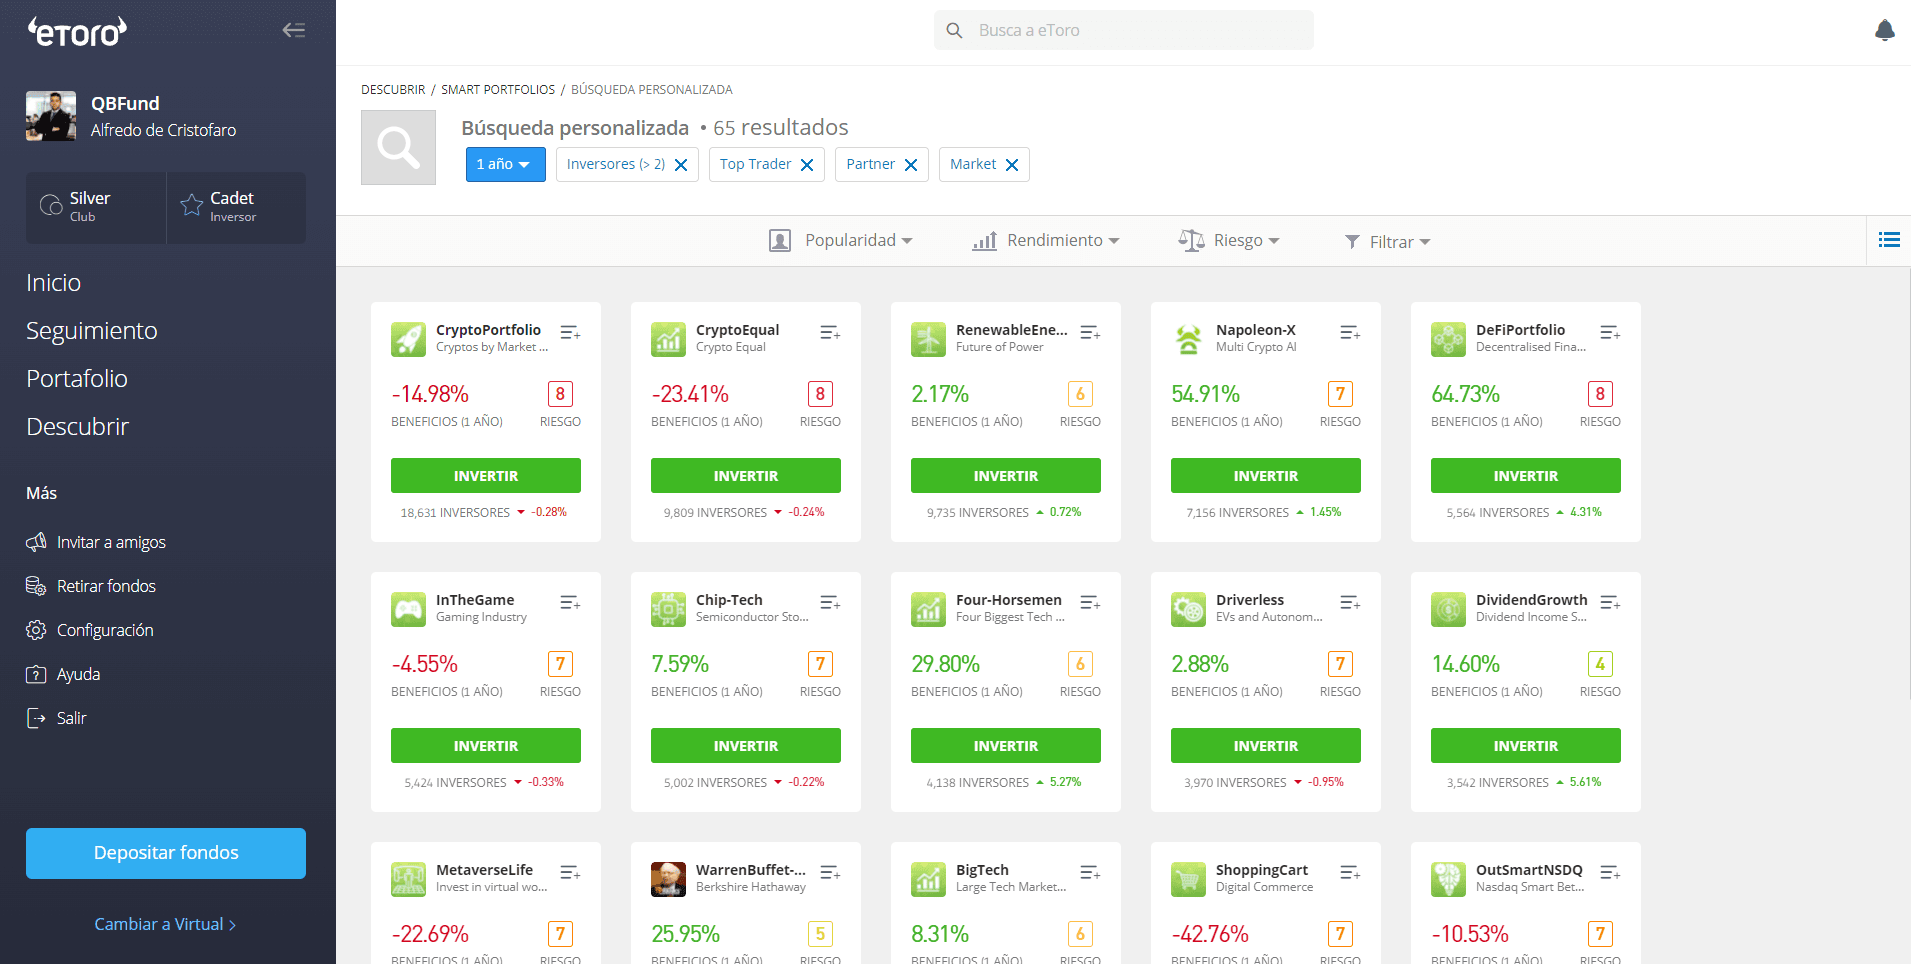The height and width of the screenshot is (964, 1911).
Task: Add RenewableEnergy portfolio to watchlist
Action: tap(1090, 332)
